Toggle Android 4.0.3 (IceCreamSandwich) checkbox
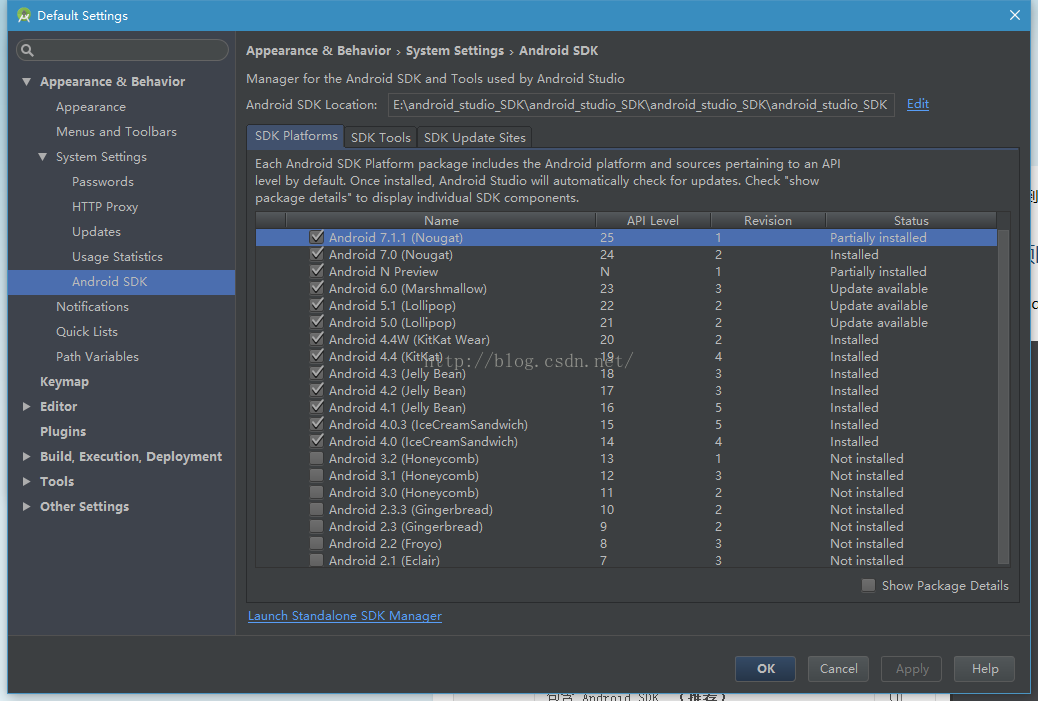1038x701 pixels. (316, 424)
